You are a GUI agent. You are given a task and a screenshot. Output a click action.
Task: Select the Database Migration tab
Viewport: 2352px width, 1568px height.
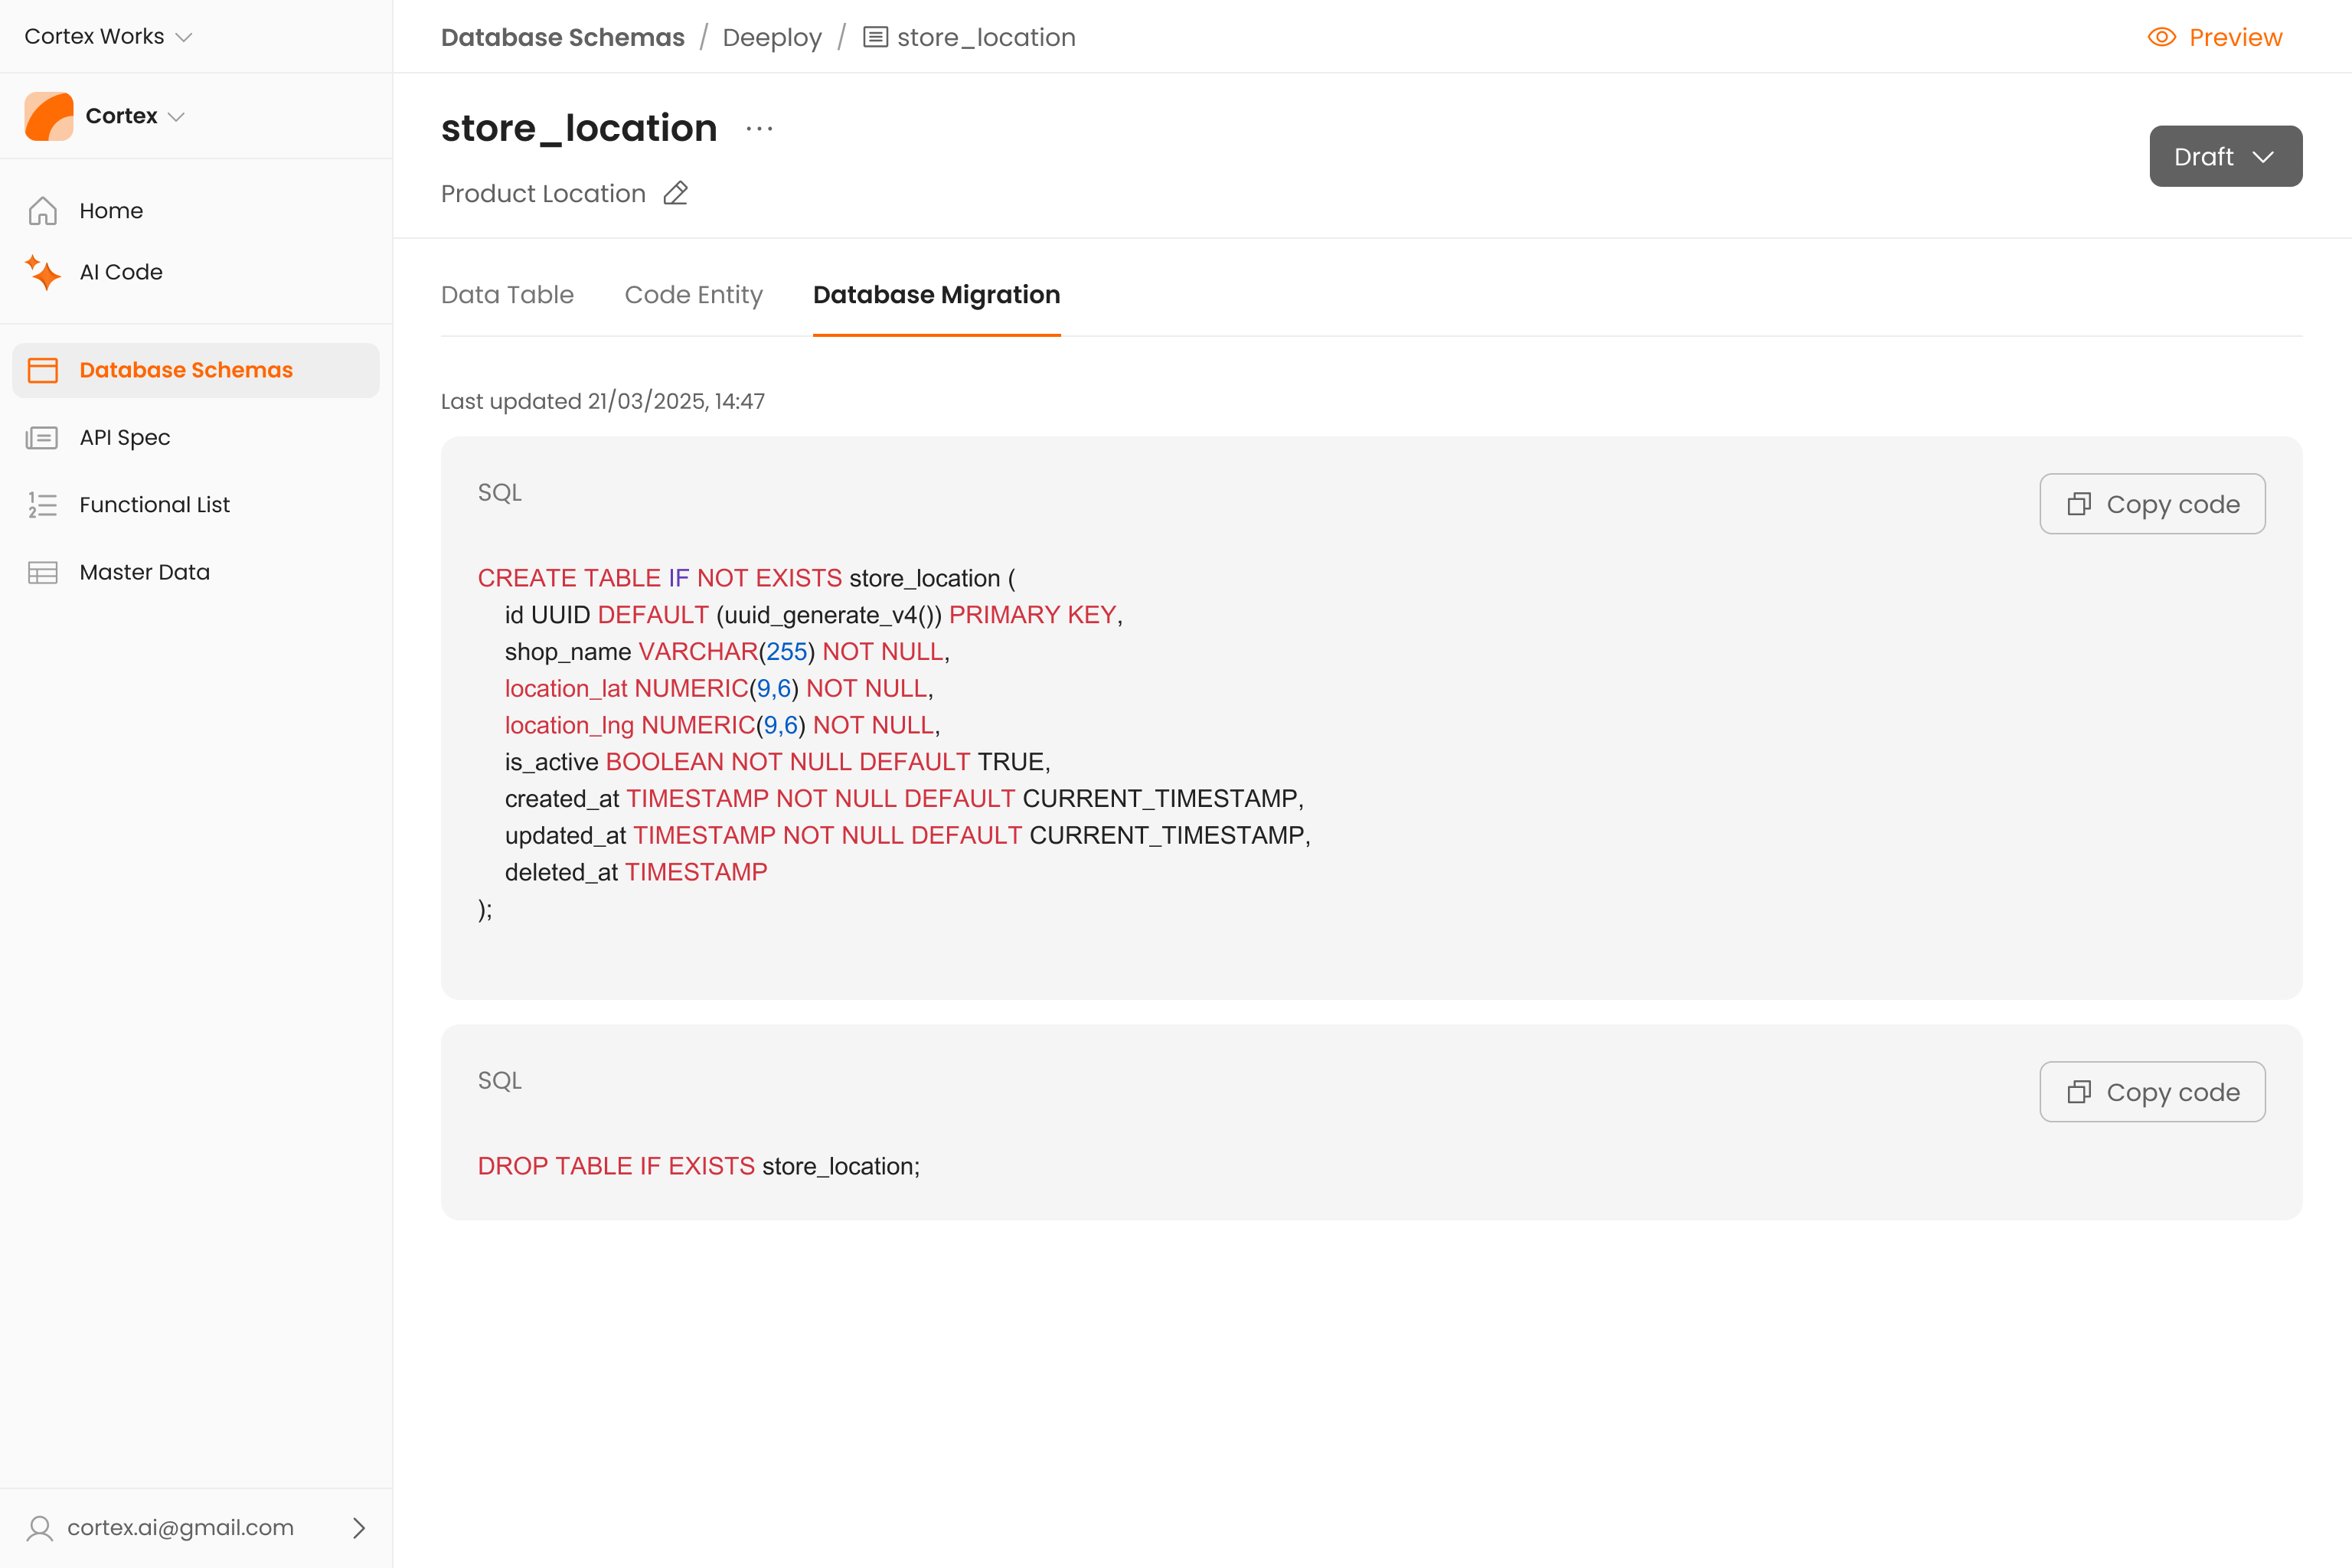point(936,295)
